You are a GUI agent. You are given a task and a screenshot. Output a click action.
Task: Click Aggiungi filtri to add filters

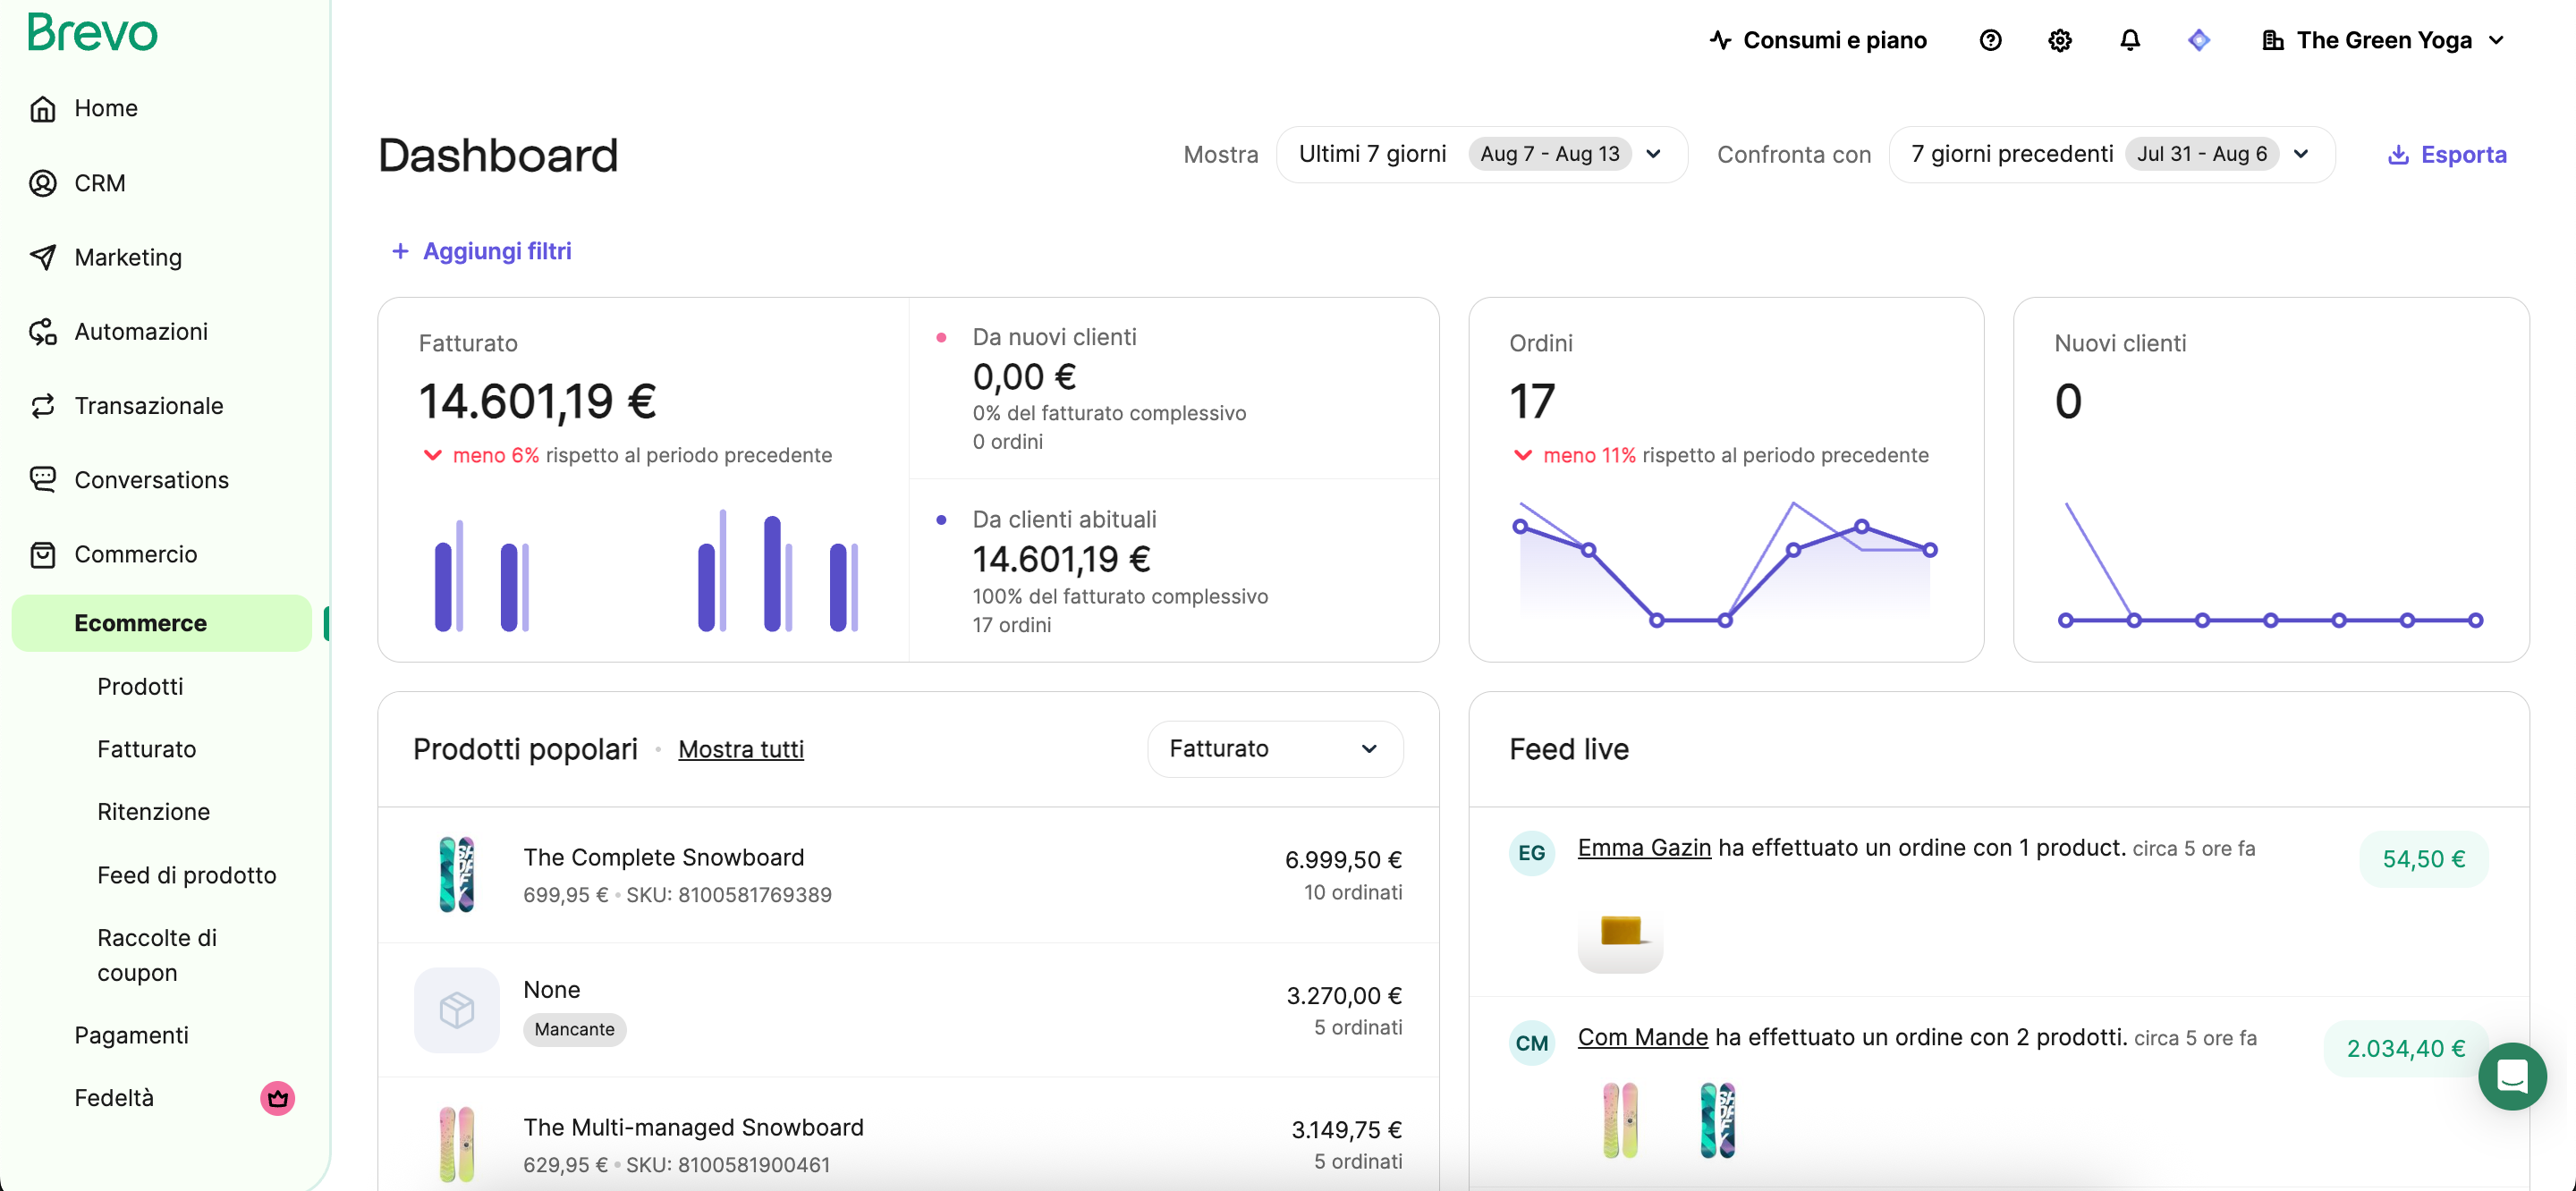click(481, 251)
